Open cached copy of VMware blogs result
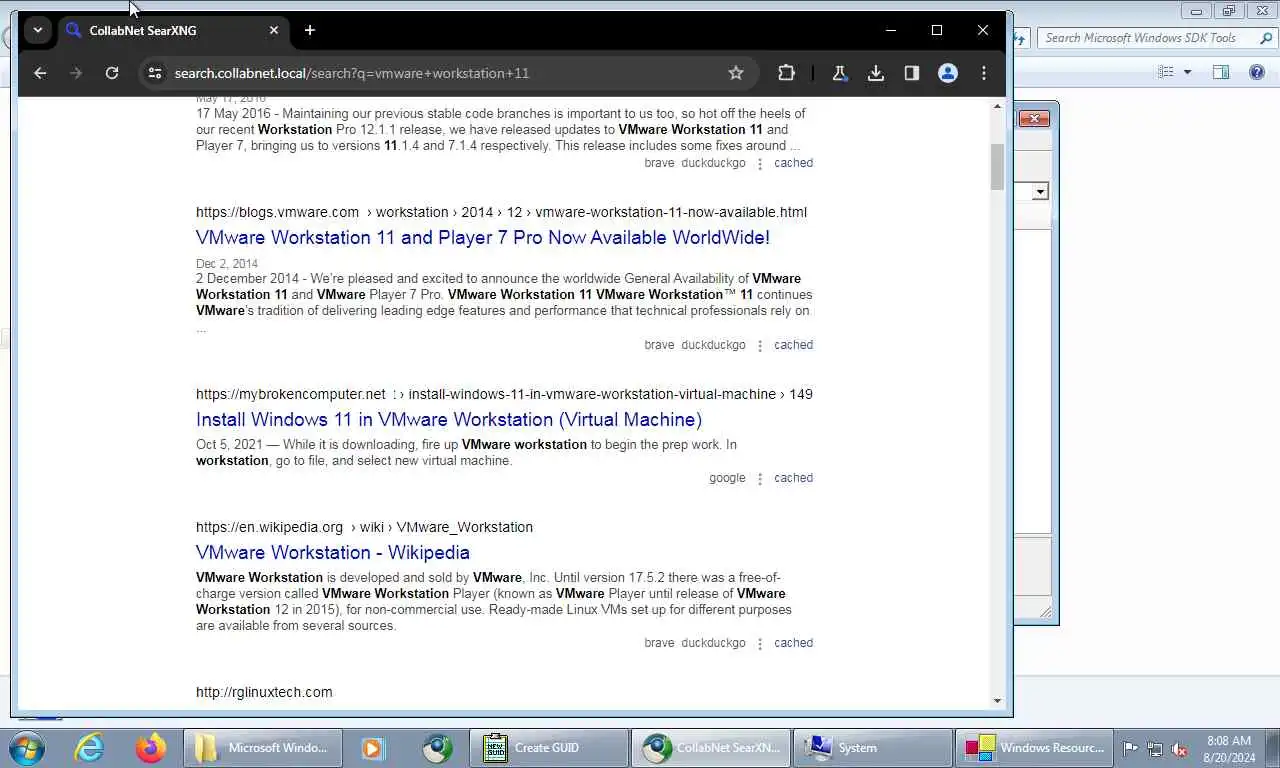 point(793,345)
